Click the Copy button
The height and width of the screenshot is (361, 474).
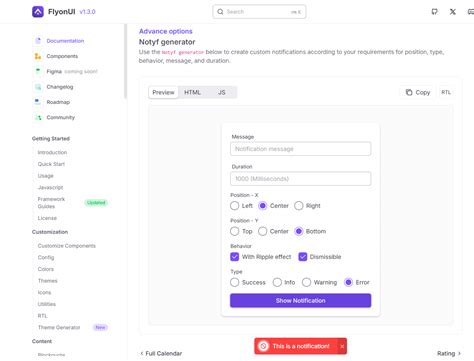pos(418,92)
